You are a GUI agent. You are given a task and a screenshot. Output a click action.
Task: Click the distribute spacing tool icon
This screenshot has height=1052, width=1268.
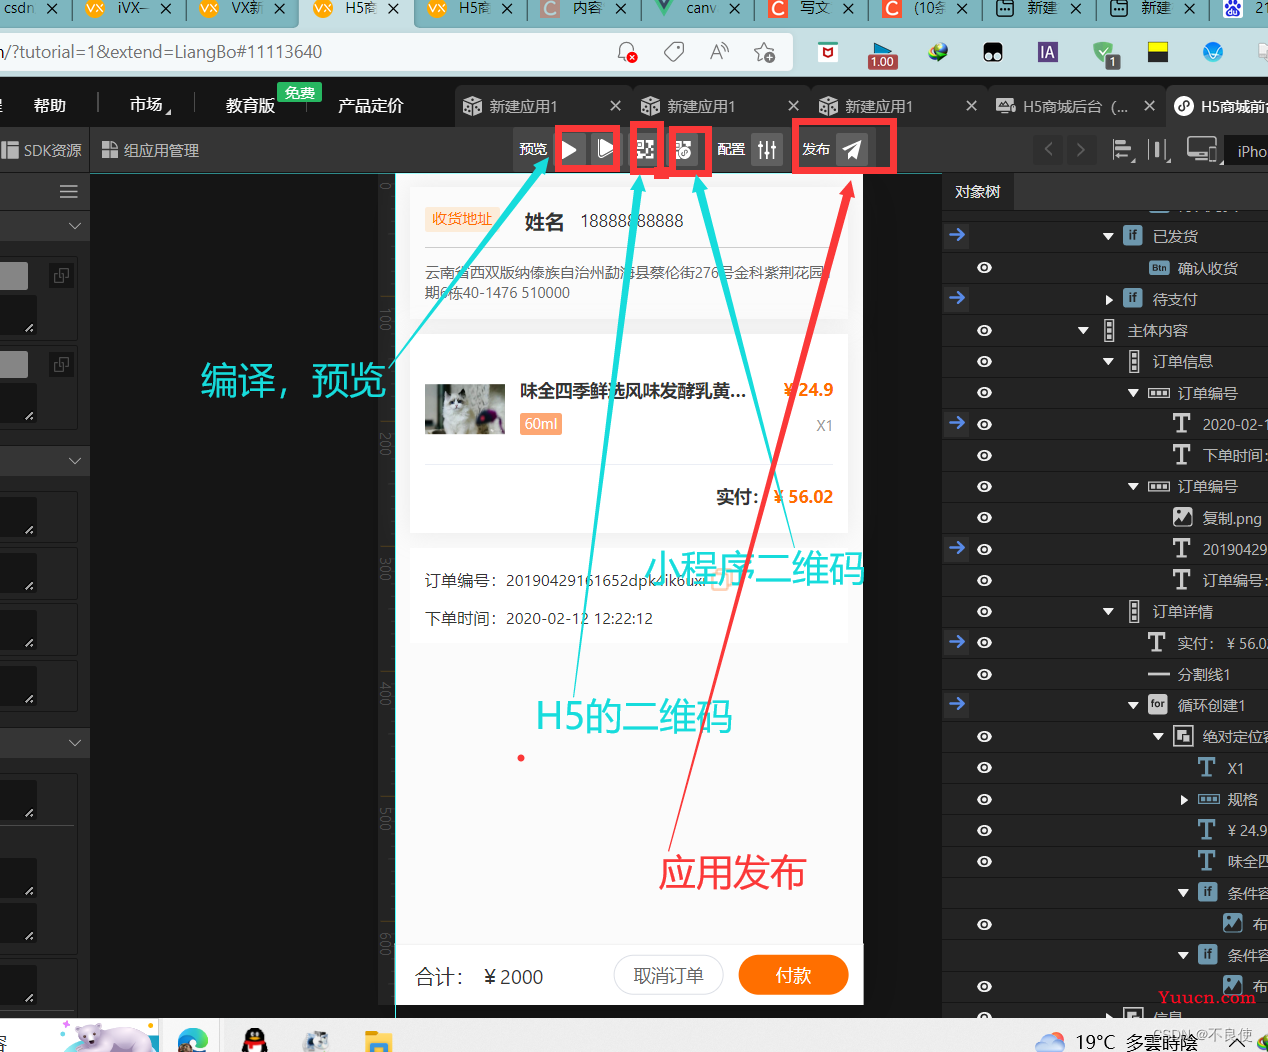(x=1159, y=150)
